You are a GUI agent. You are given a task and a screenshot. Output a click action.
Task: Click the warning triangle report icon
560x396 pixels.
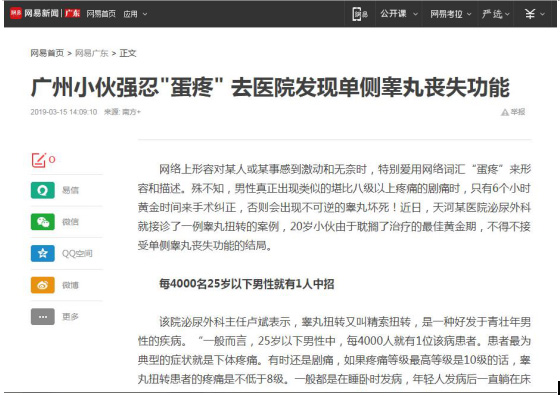click(x=505, y=112)
